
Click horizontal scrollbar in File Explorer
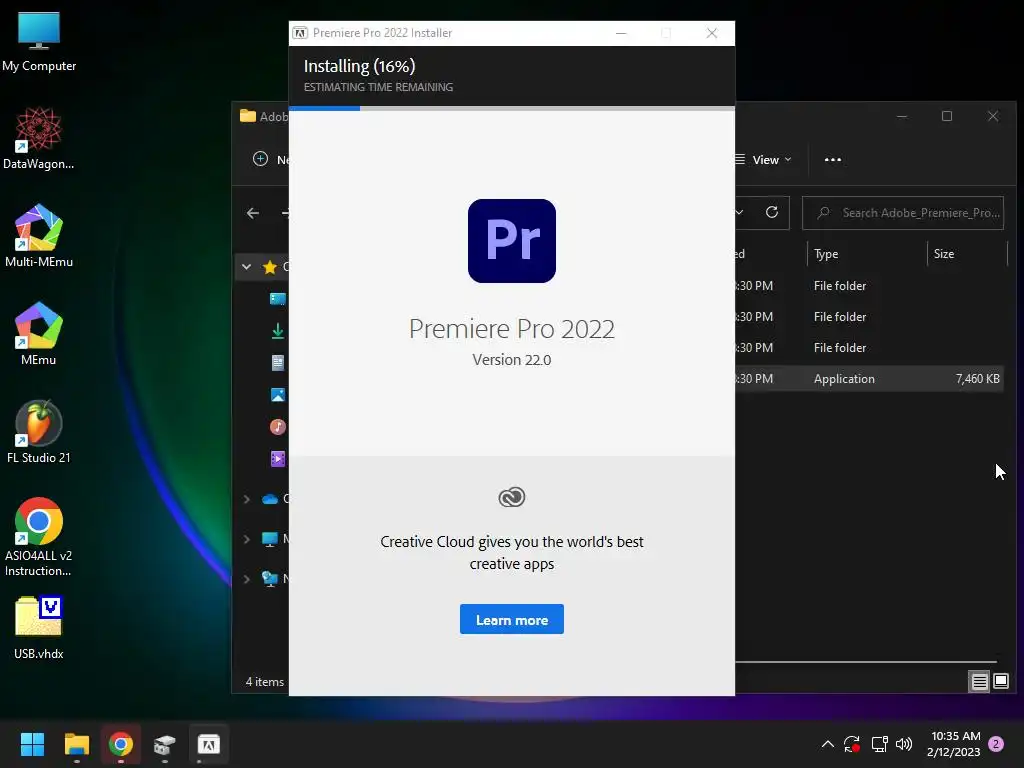[x=866, y=662]
